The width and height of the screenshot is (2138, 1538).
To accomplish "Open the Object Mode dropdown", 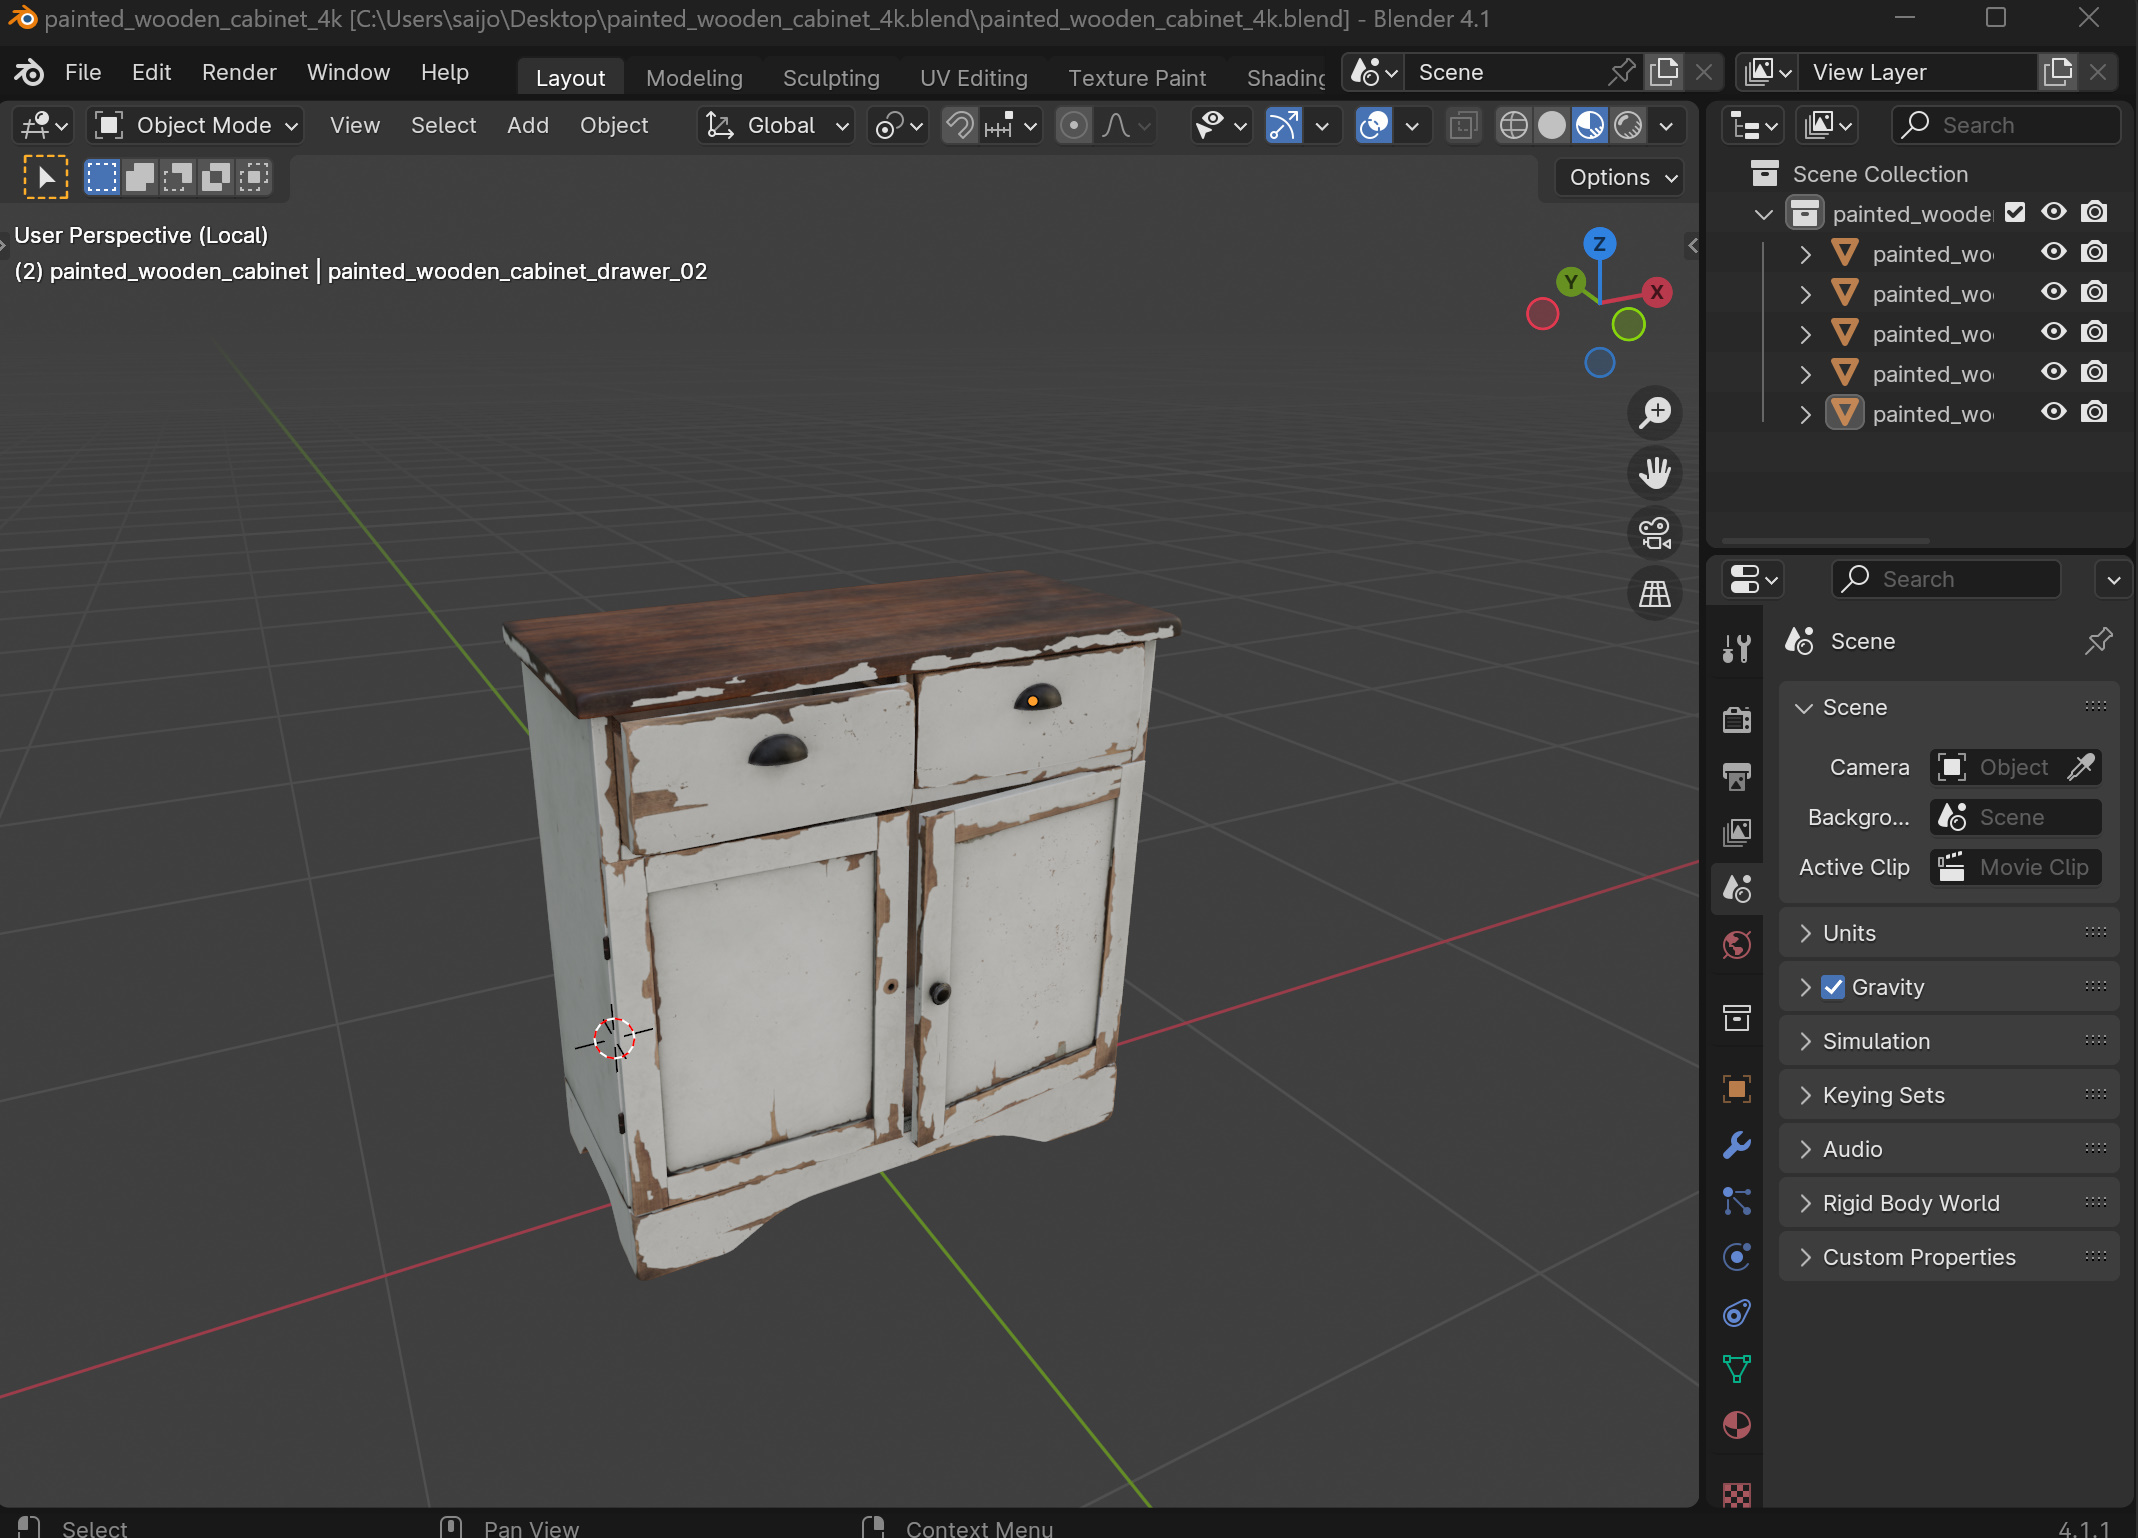I will 196,125.
